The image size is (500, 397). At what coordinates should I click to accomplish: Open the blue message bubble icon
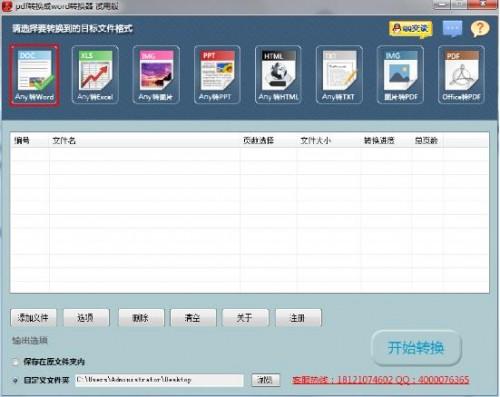coord(452,29)
